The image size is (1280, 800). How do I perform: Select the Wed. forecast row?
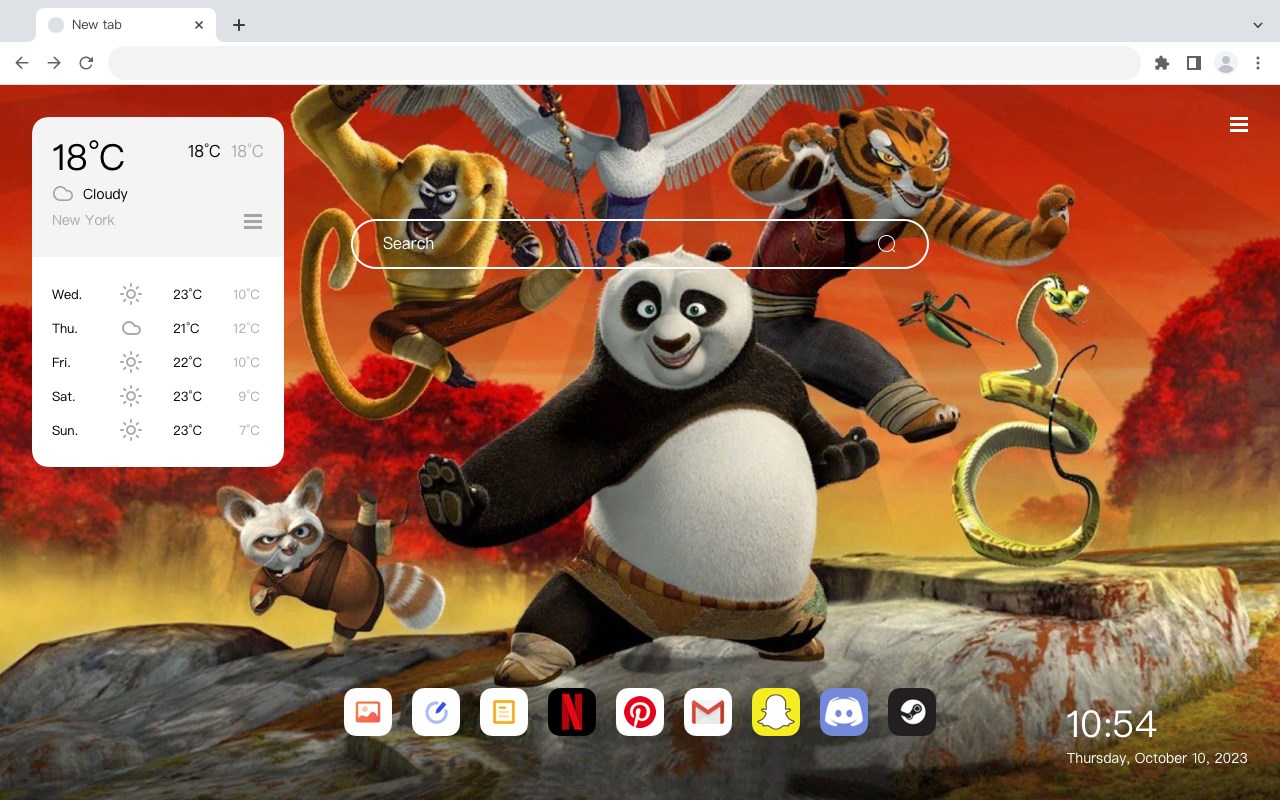click(158, 294)
